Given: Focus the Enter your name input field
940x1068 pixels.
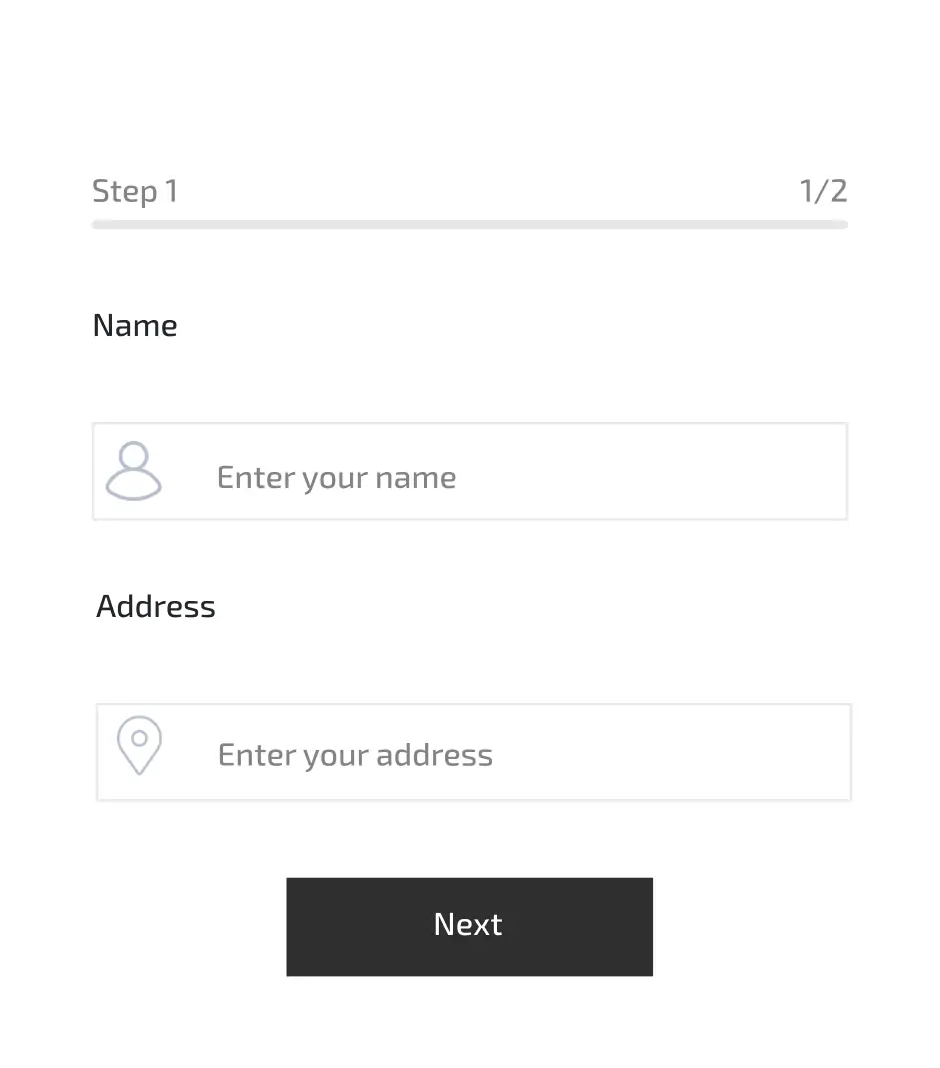Looking at the screenshot, I should click(x=470, y=471).
